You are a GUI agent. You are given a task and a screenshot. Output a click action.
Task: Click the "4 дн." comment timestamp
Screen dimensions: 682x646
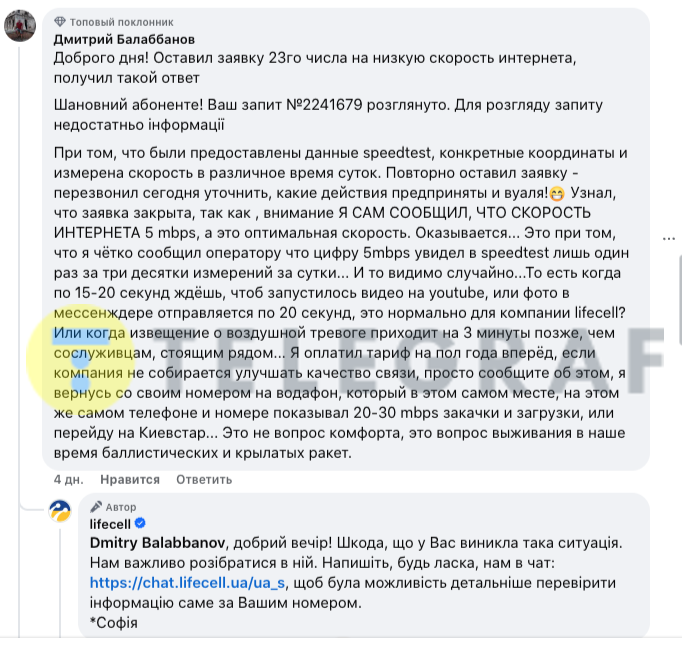click(68, 479)
